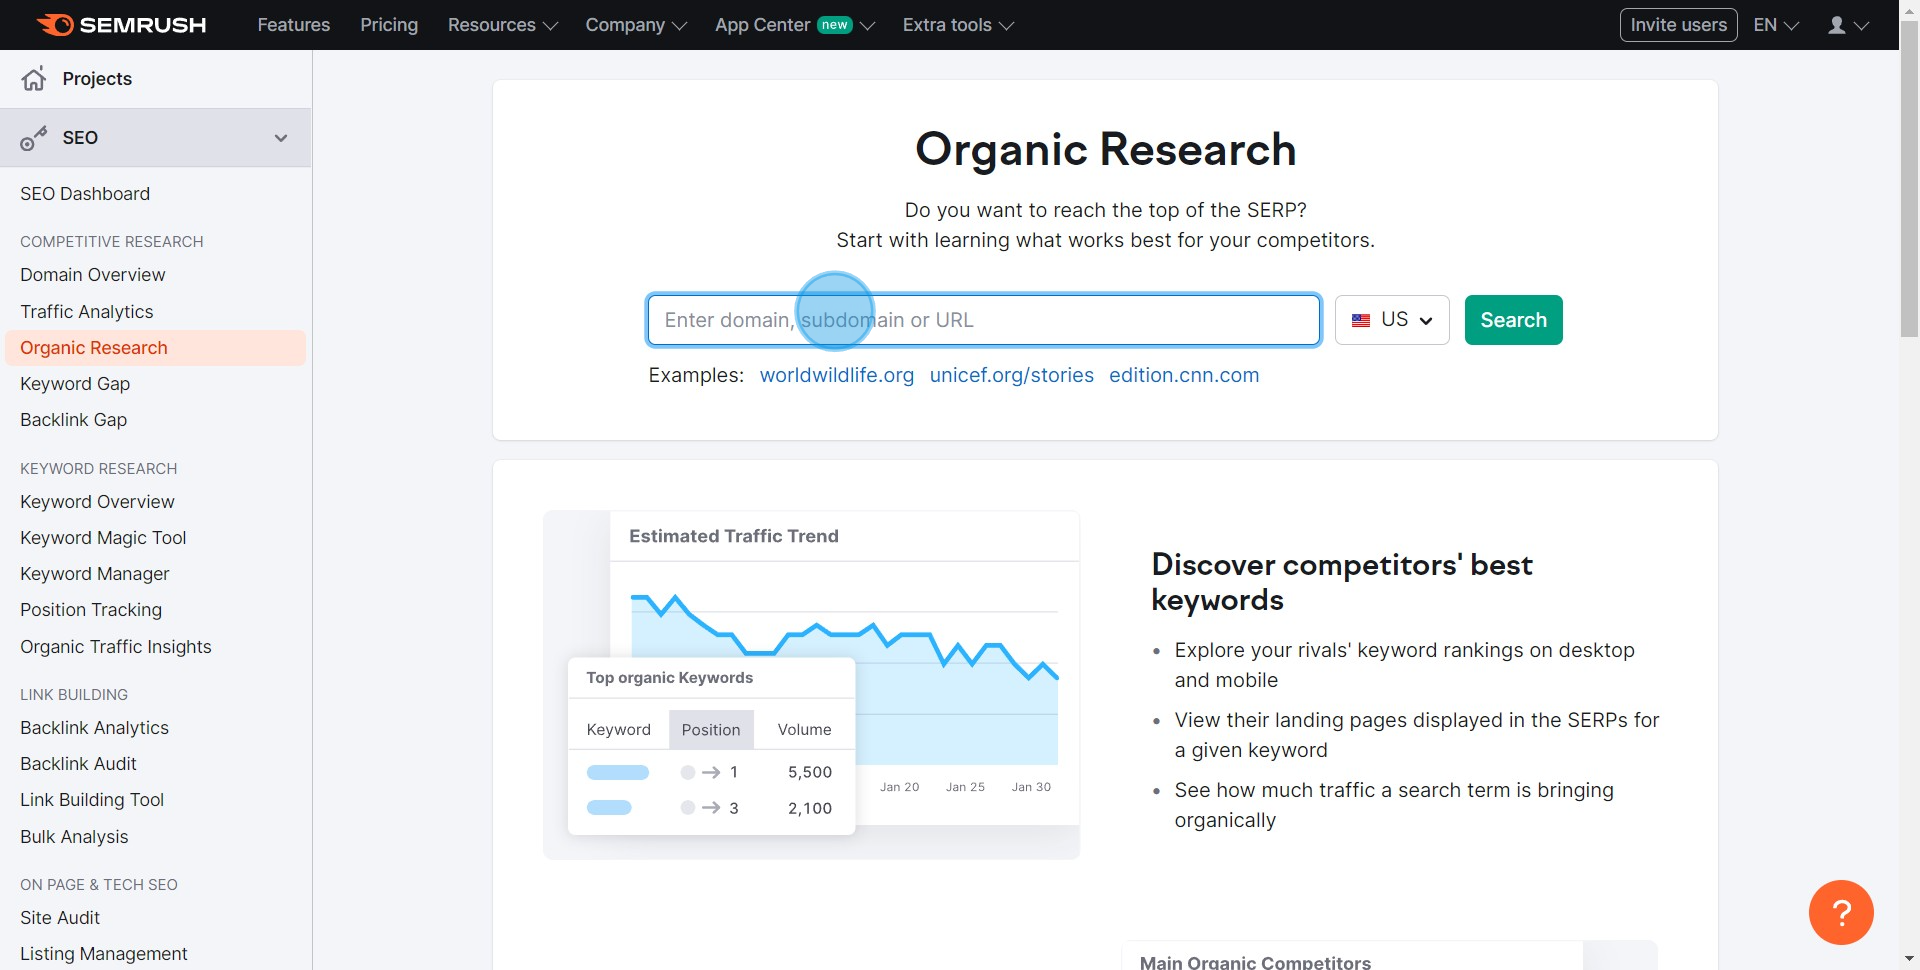1920x970 pixels.
Task: Open the Resources dropdown menu
Action: point(502,25)
